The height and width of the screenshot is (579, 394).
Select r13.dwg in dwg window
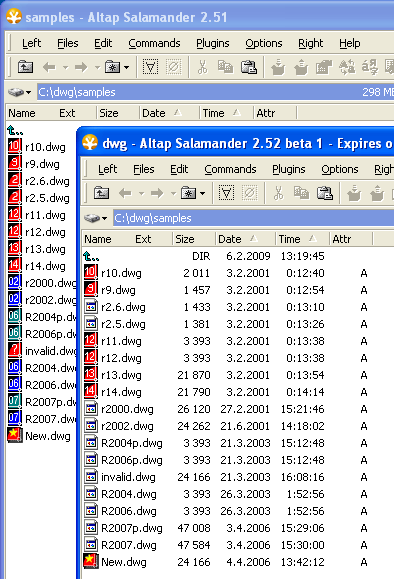tap(121, 375)
